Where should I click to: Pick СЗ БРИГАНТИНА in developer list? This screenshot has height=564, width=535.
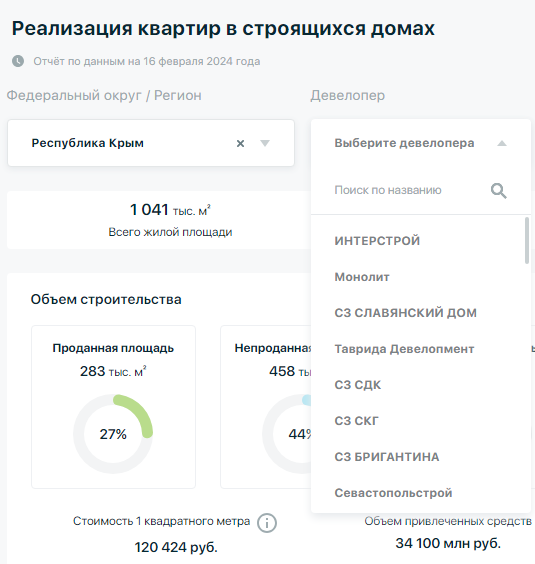click(421, 457)
